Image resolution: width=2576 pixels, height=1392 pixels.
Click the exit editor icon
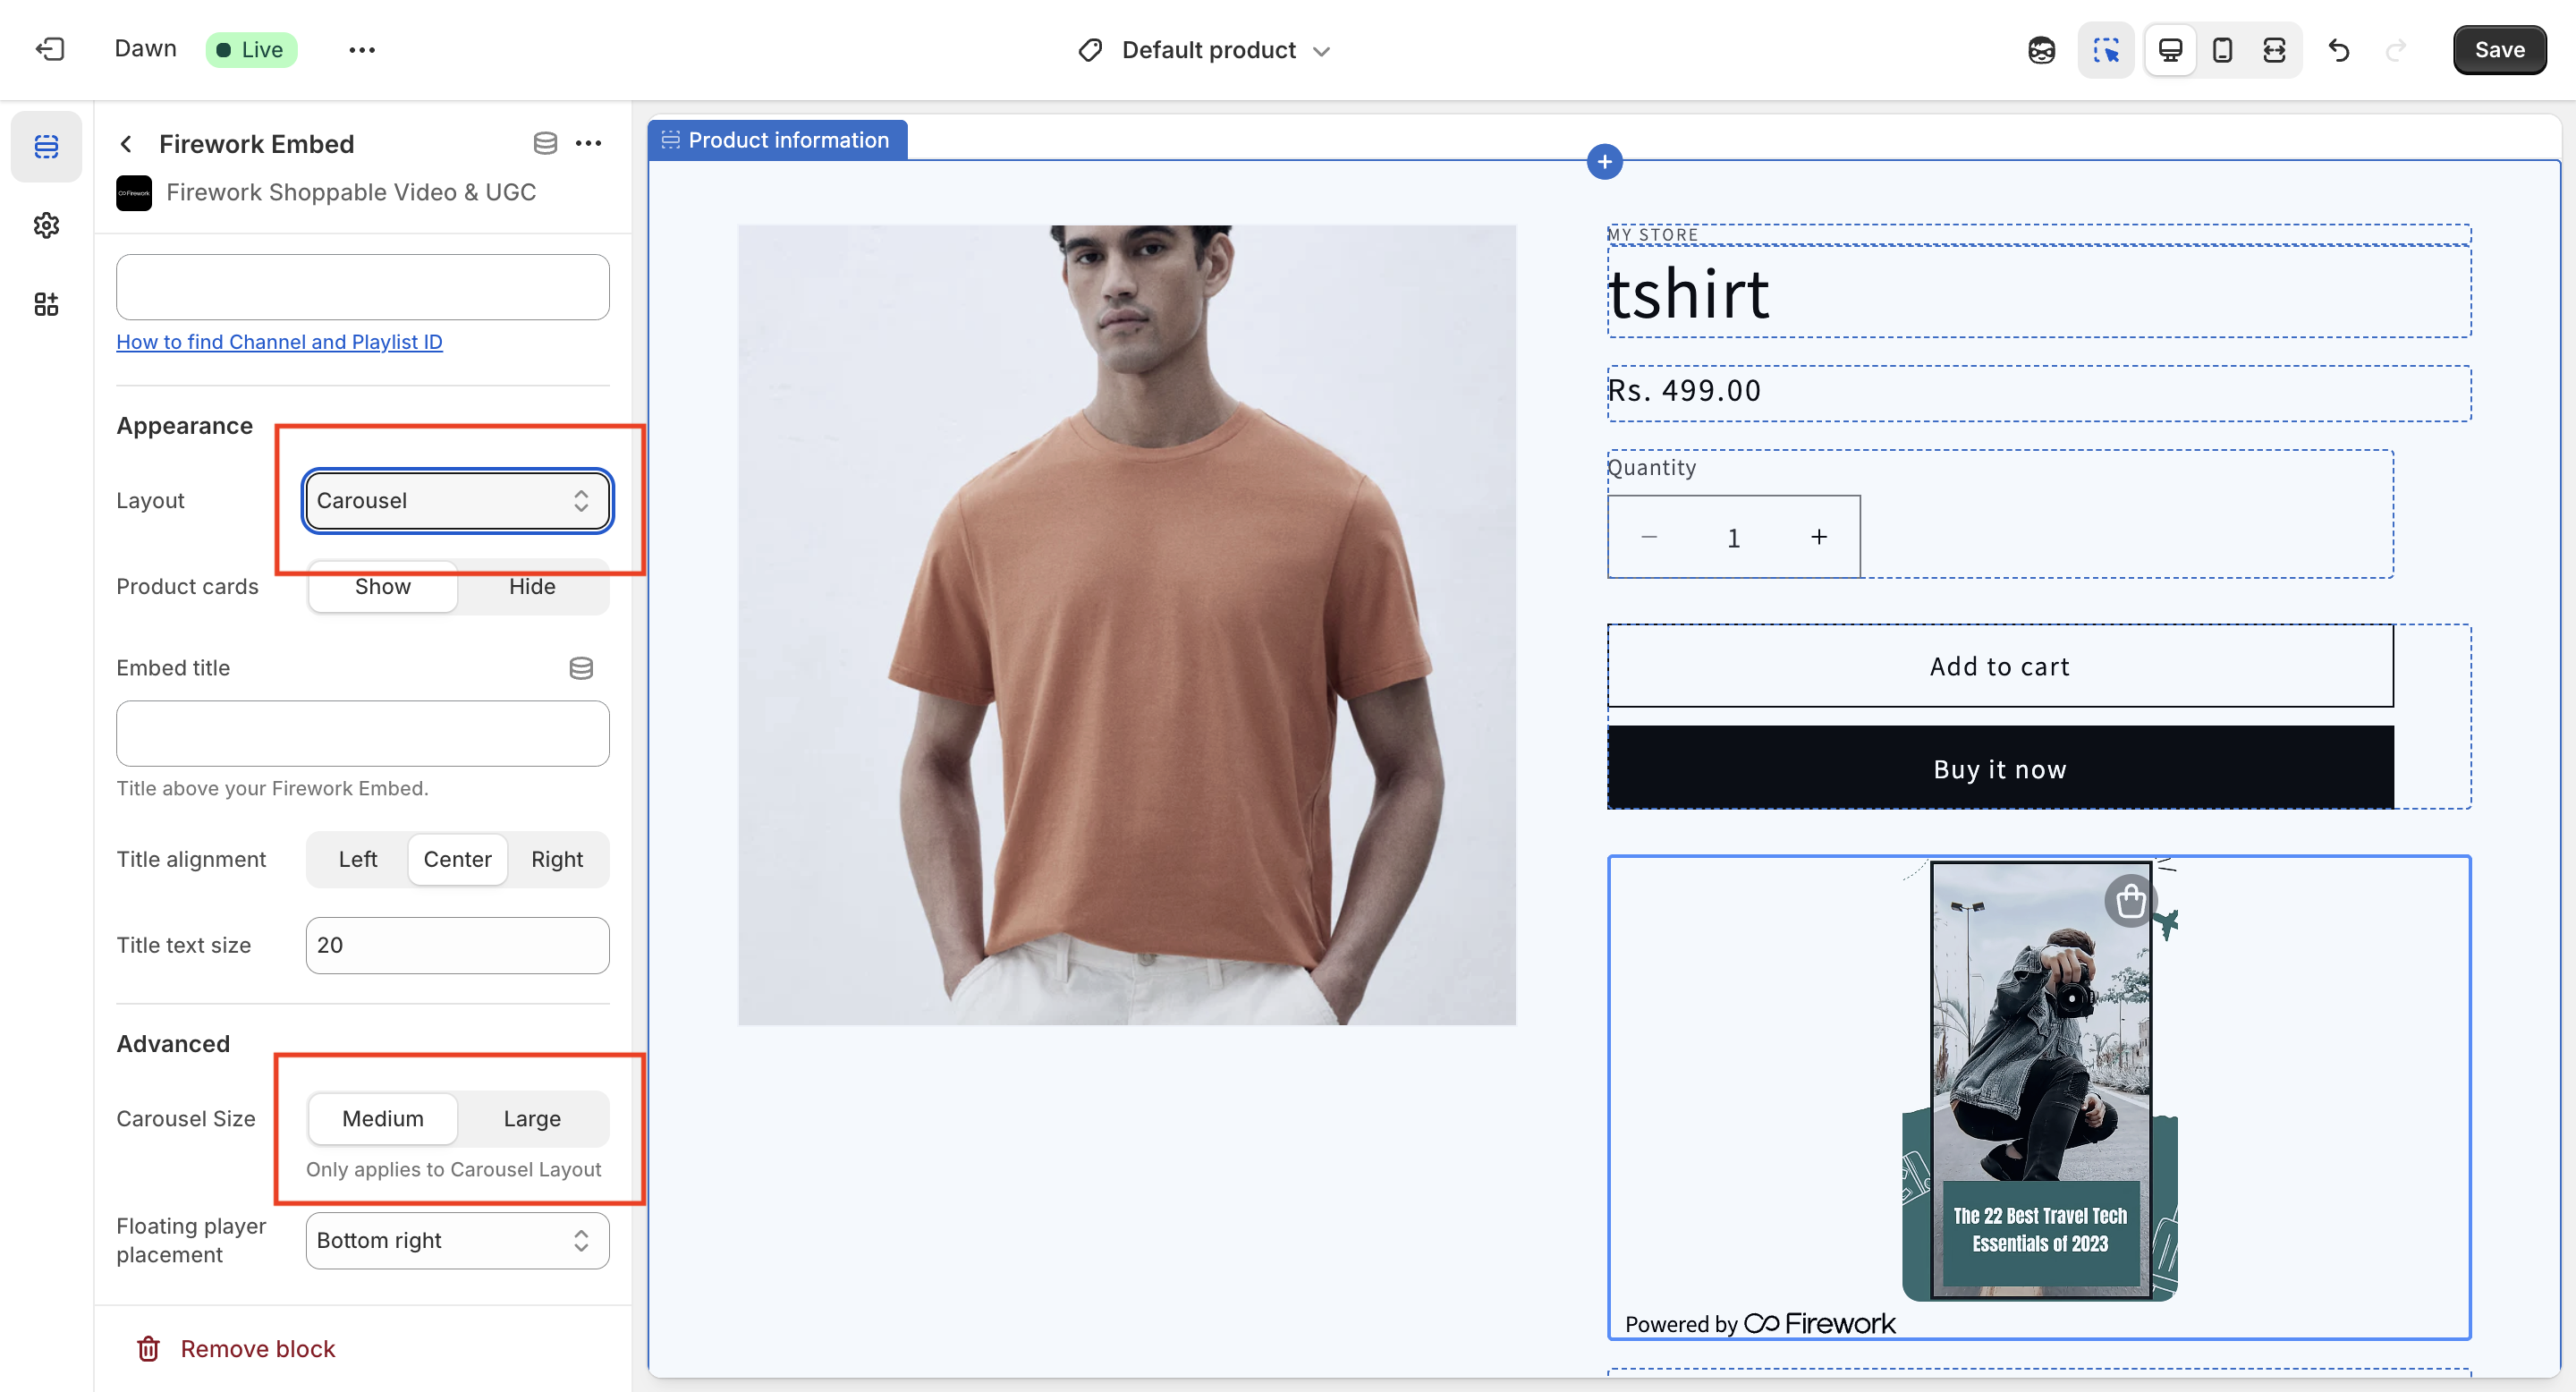click(50, 49)
